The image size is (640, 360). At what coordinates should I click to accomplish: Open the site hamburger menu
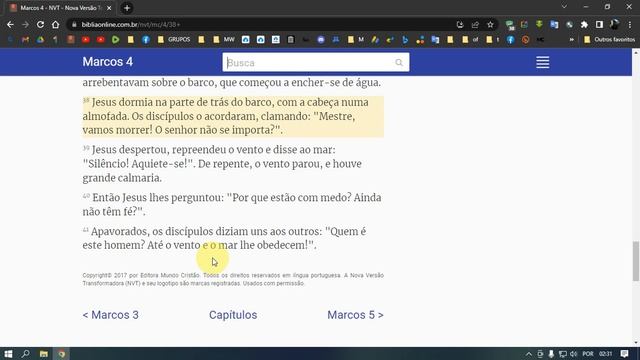(x=542, y=62)
